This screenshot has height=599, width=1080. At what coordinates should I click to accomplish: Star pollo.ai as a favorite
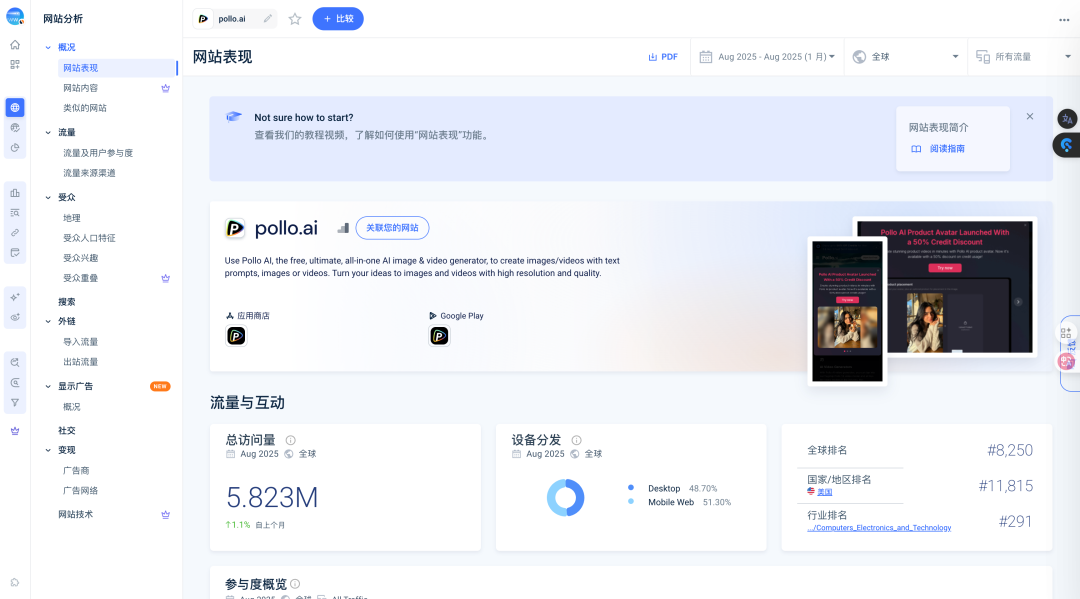click(295, 19)
